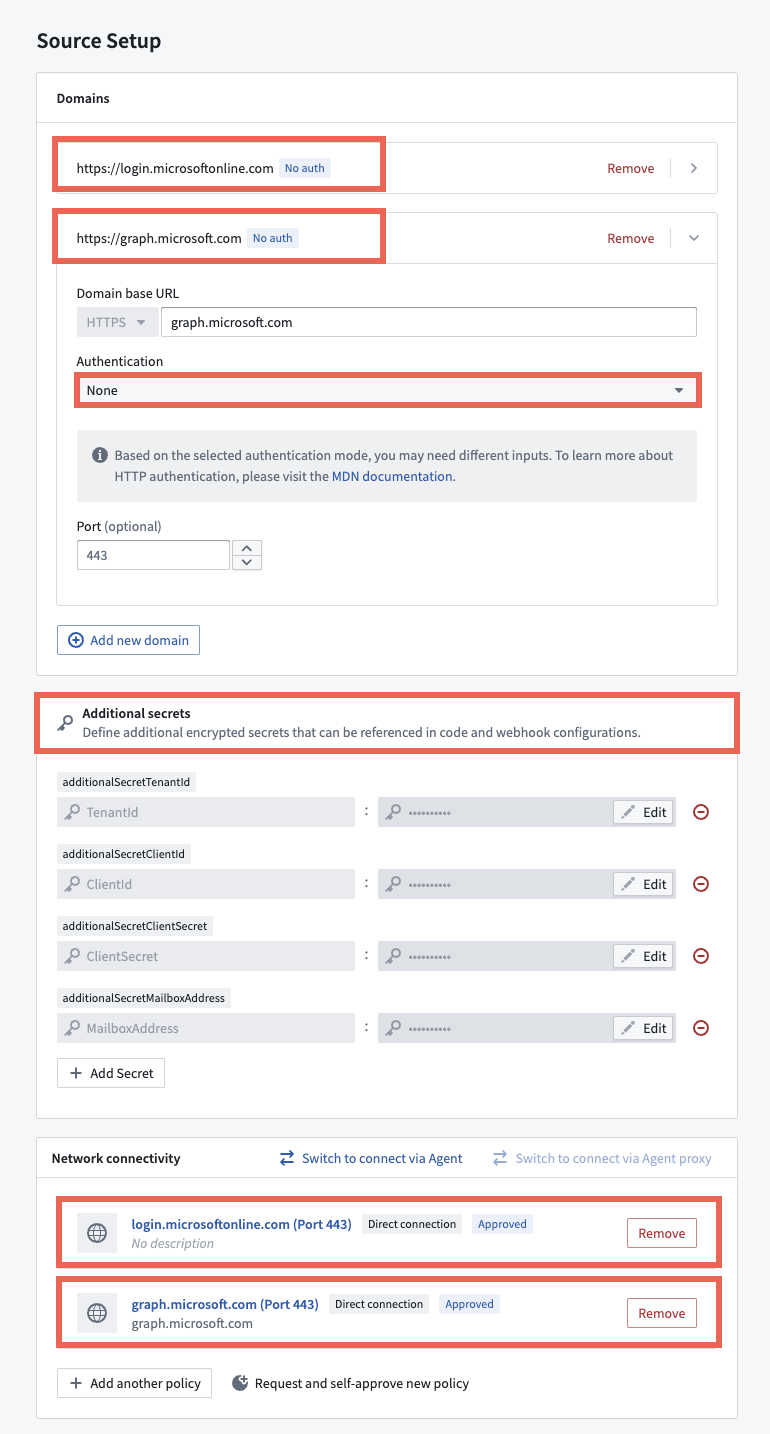The width and height of the screenshot is (770, 1434).
Task: Click Add new domain button
Action: (x=129, y=640)
